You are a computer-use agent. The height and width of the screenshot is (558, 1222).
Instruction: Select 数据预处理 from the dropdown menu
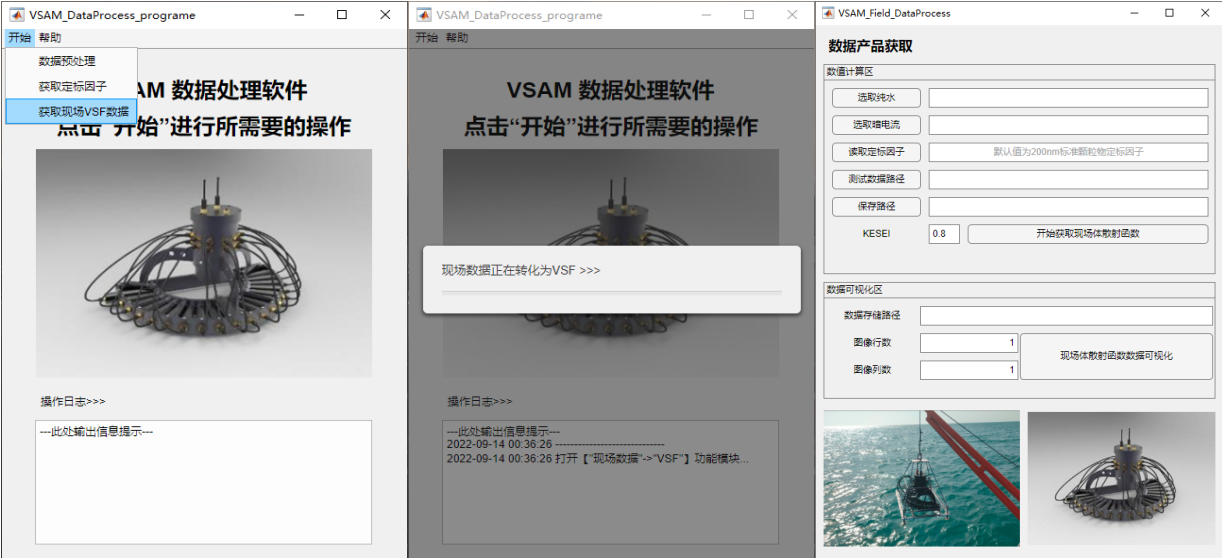pos(67,61)
